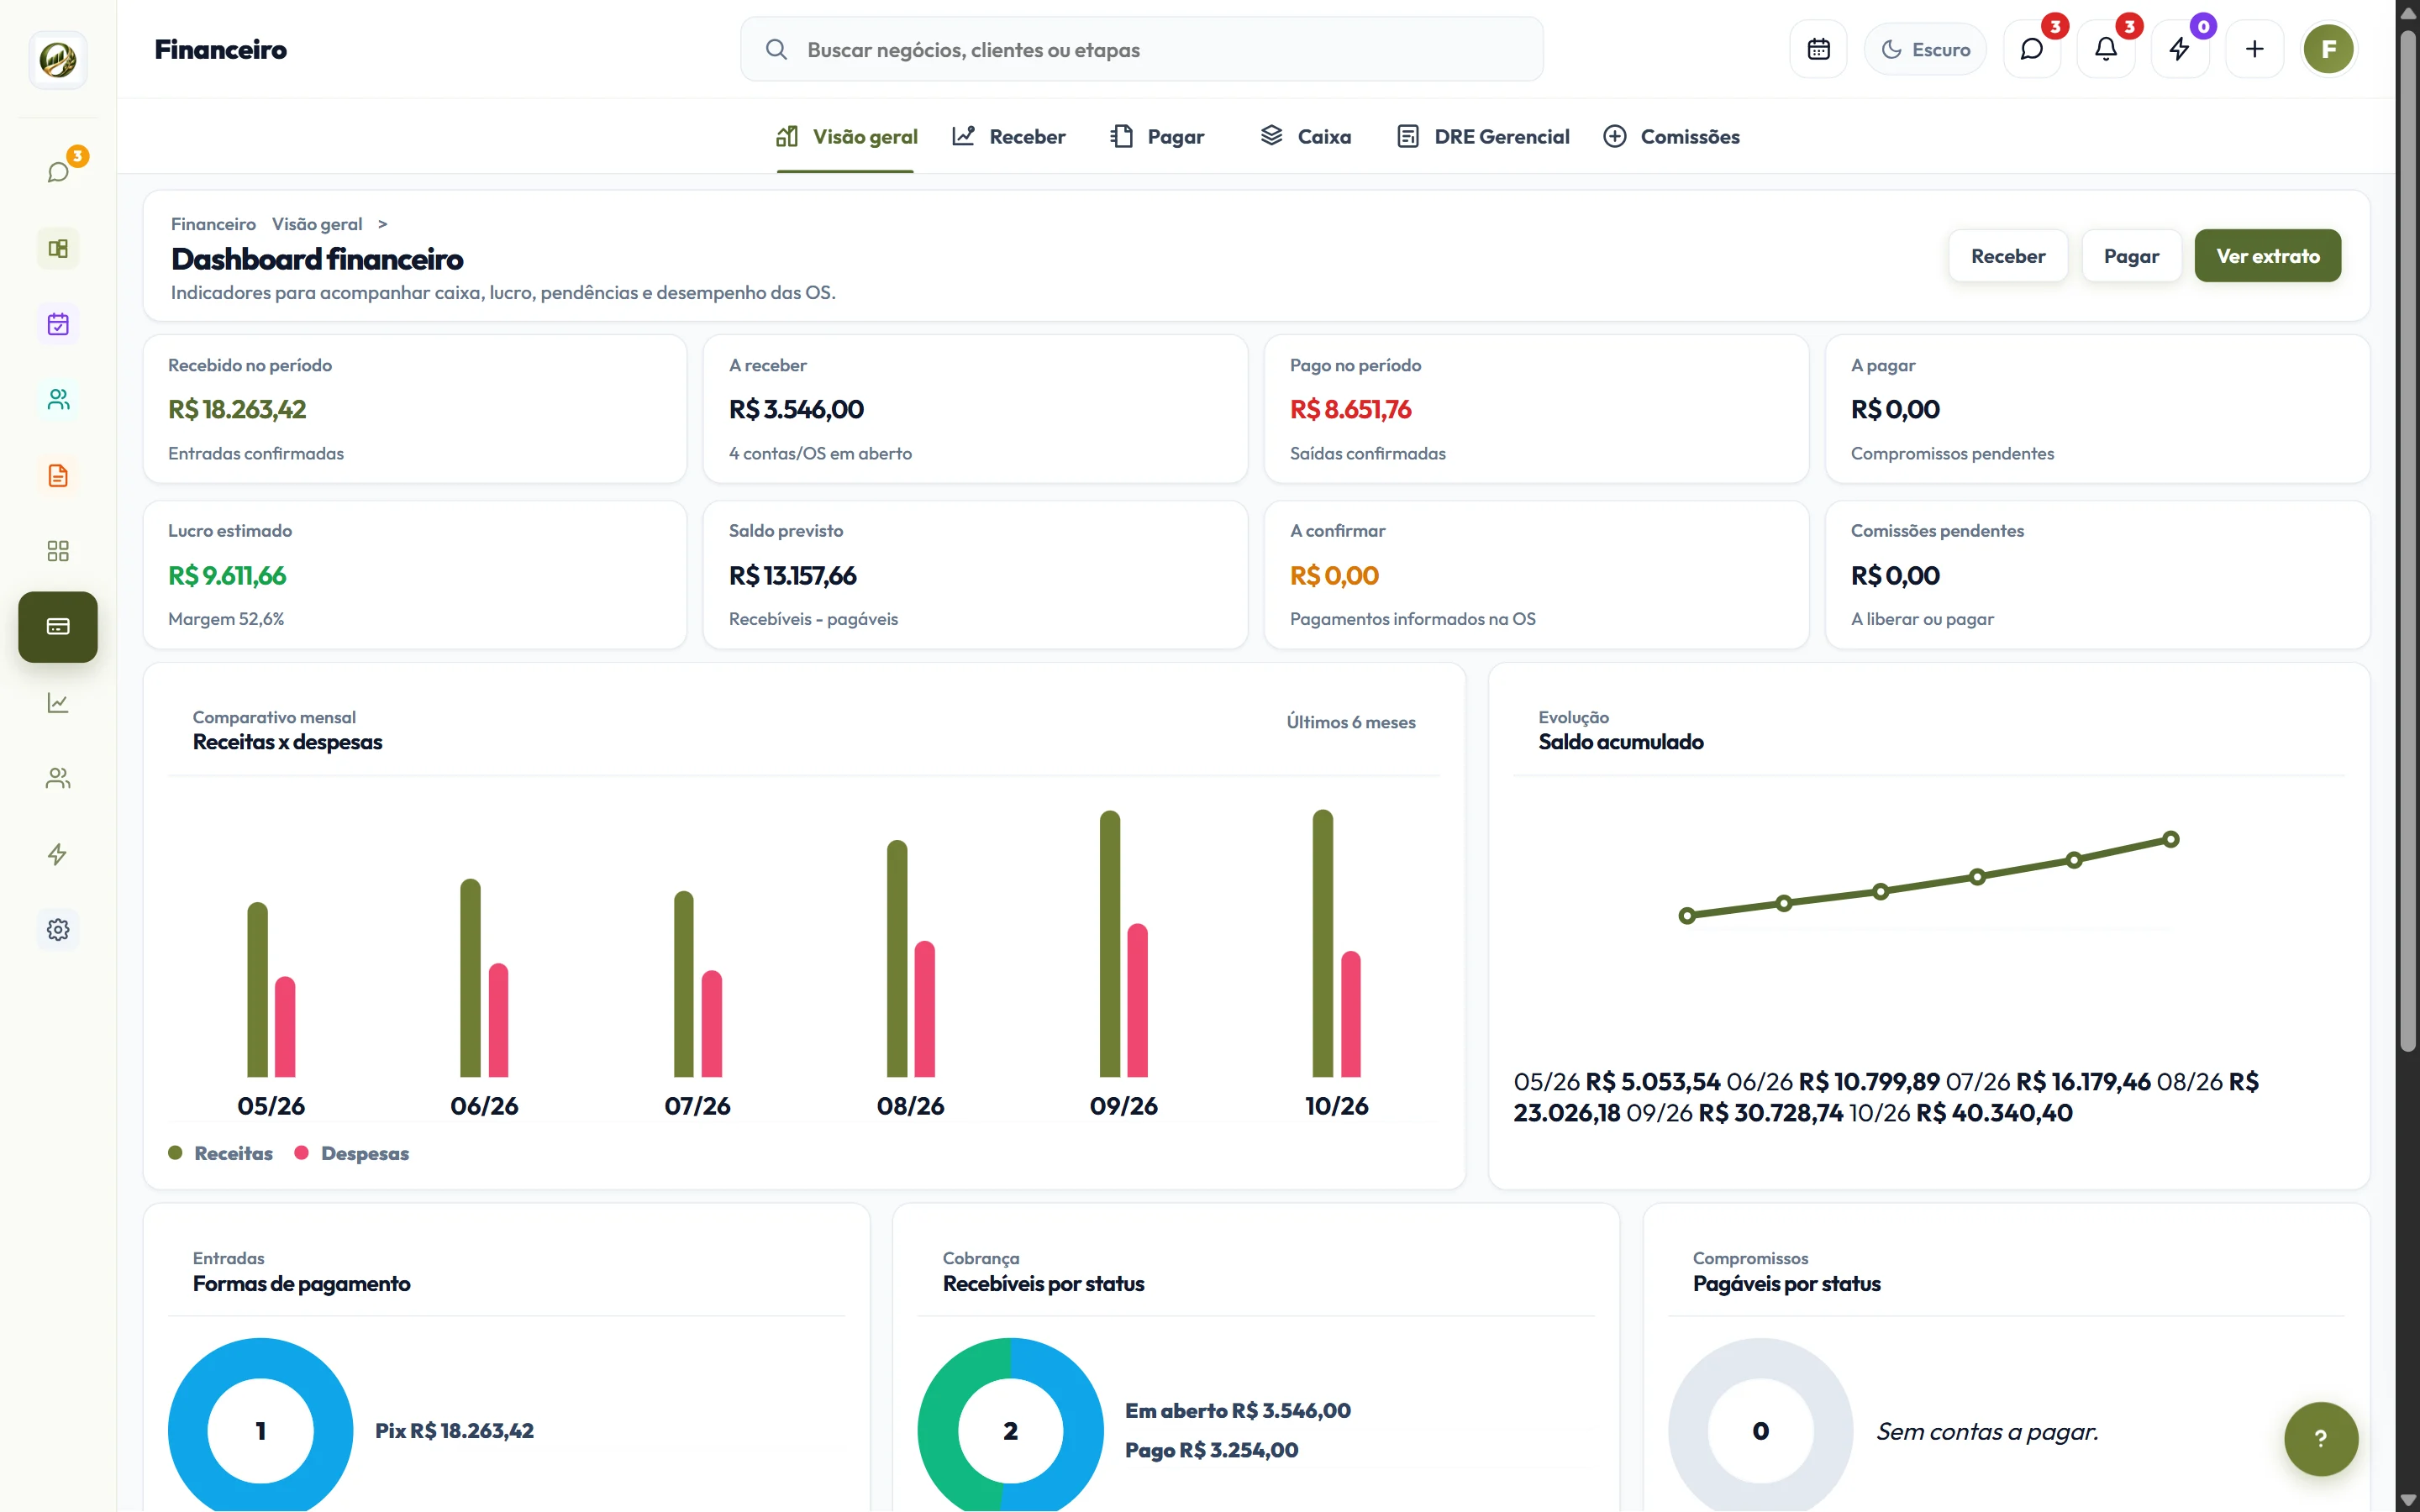The height and width of the screenshot is (1512, 2420).
Task: Click the Receitas legend color dot
Action: tap(175, 1153)
